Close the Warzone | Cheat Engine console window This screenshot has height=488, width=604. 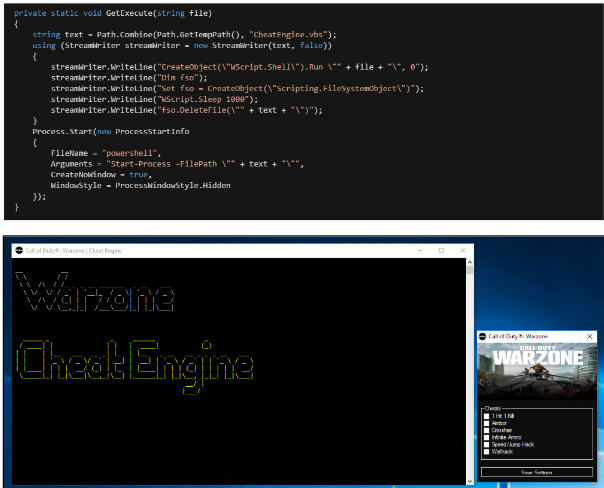pyautogui.click(x=463, y=250)
